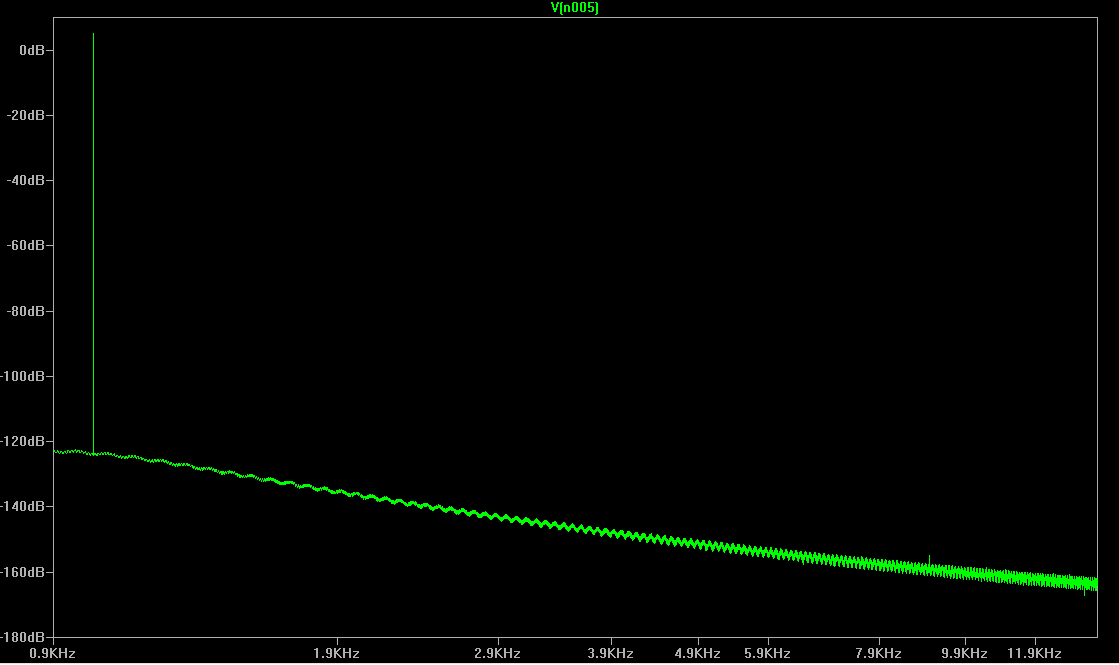The width and height of the screenshot is (1119, 665).
Task: Click the 0.9KHz frequency label
Action: click(x=52, y=654)
